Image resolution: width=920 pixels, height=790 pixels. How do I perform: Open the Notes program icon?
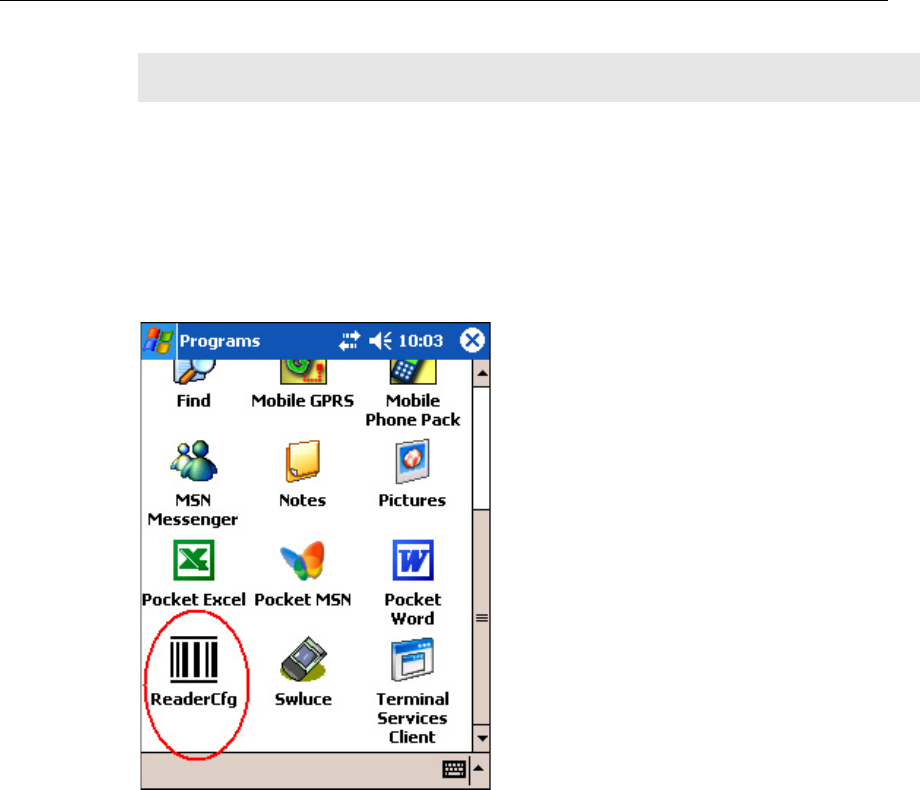pos(303,461)
